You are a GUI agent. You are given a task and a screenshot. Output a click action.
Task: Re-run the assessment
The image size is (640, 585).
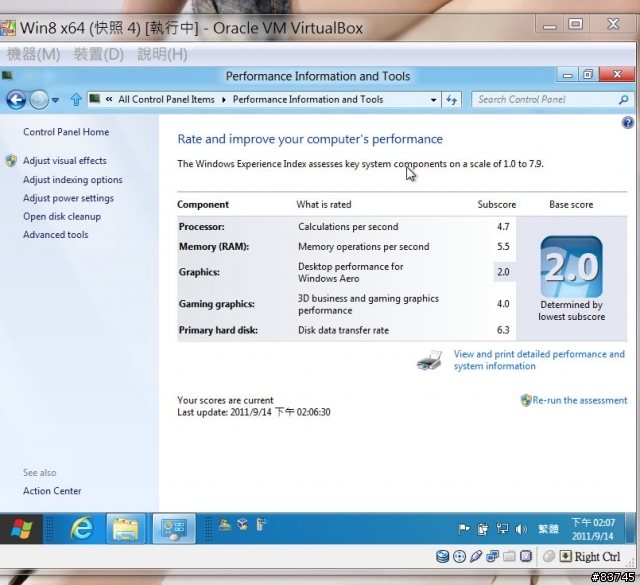[580, 400]
